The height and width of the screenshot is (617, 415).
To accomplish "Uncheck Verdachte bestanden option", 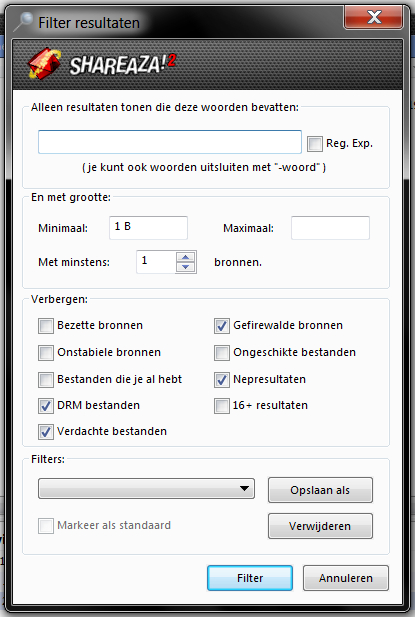I will click(46, 432).
